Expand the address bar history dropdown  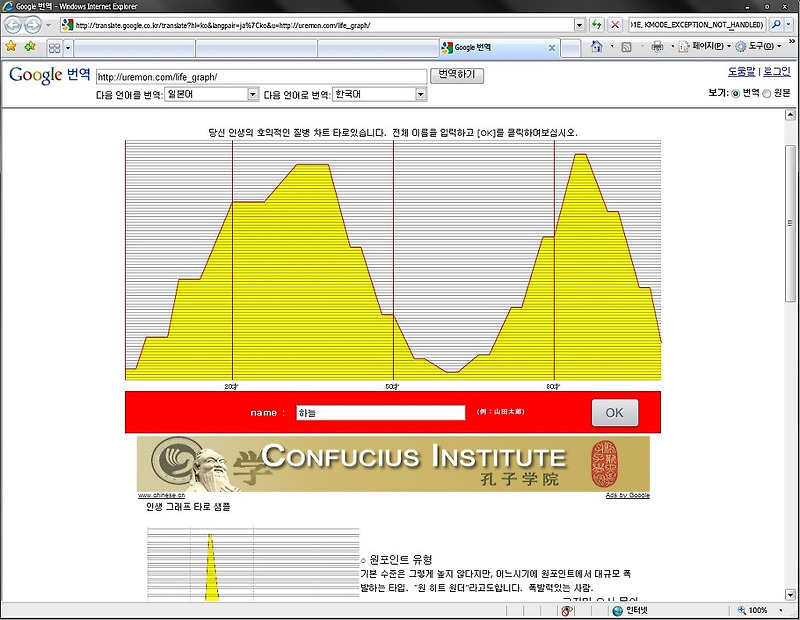579,24
